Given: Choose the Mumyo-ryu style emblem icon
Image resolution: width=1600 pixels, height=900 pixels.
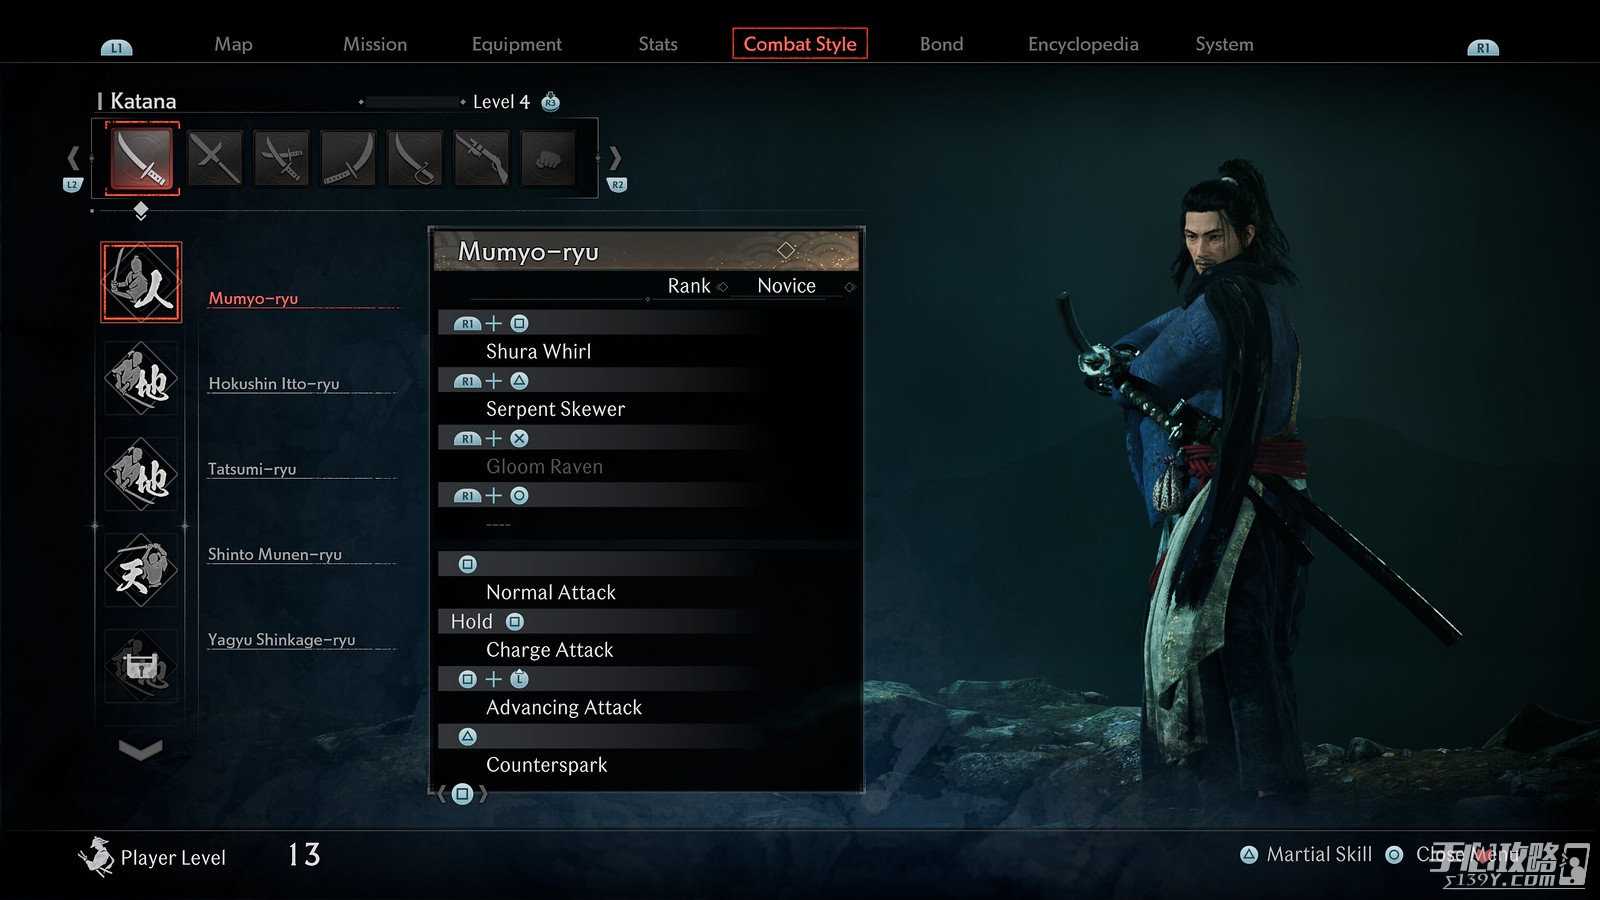Looking at the screenshot, I should click(141, 282).
